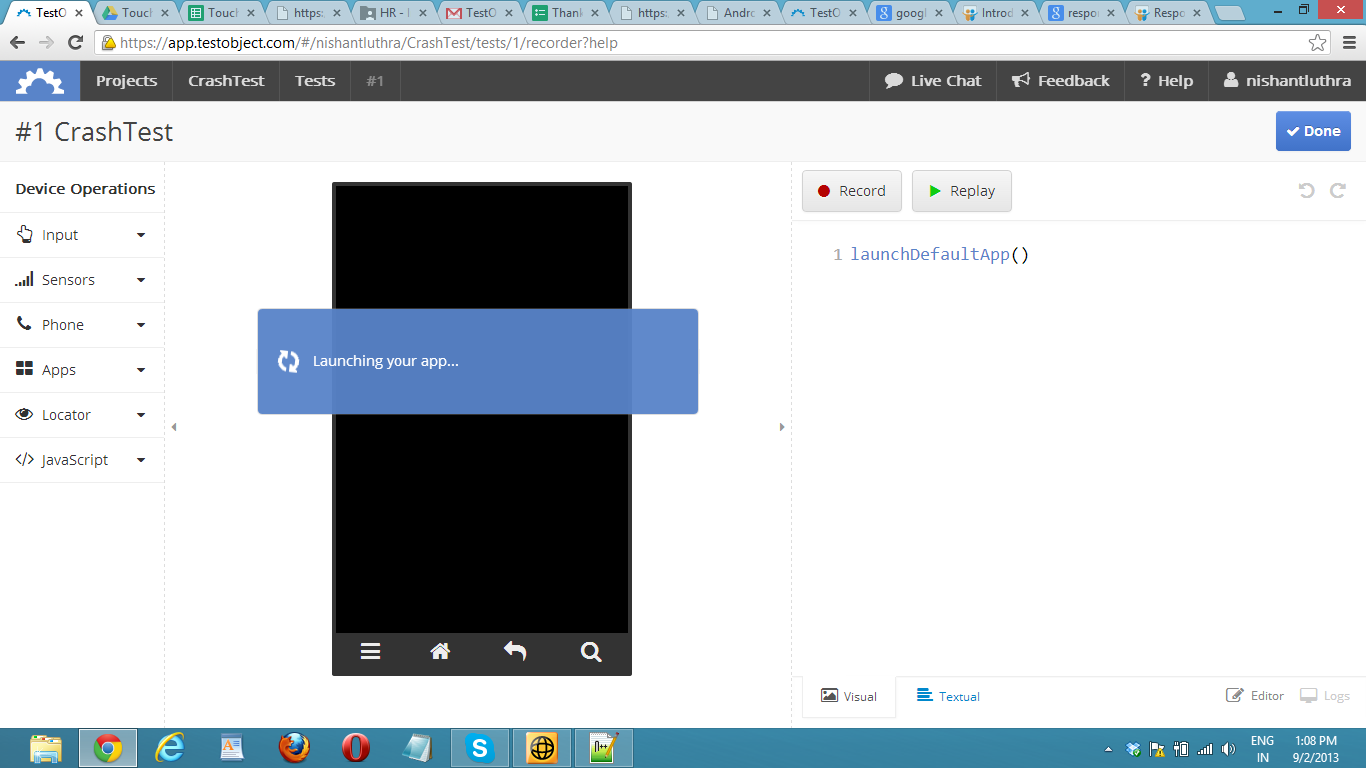1366x768 pixels.
Task: Start recording with the Record button
Action: 852,191
